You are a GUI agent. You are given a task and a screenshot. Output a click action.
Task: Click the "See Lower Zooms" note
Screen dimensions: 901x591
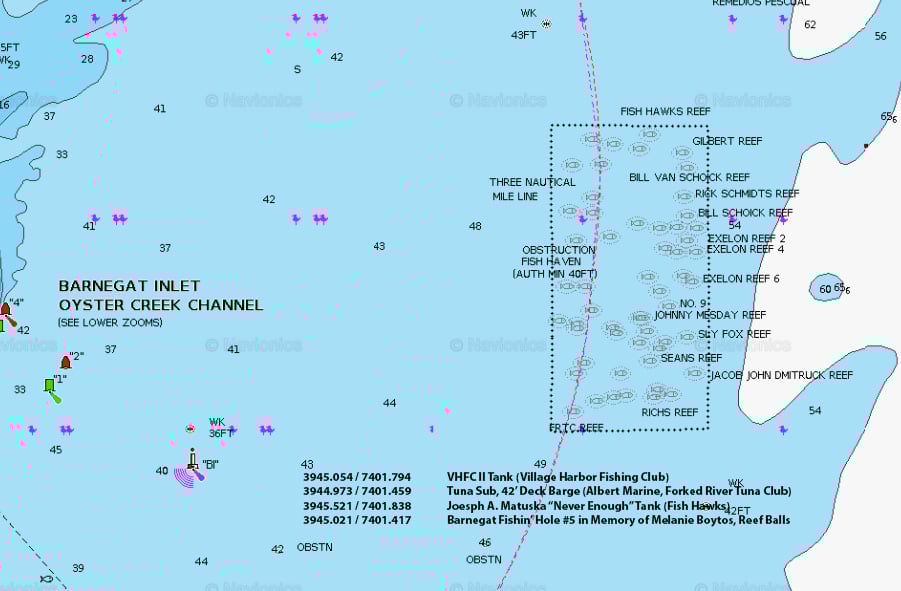pos(110,322)
